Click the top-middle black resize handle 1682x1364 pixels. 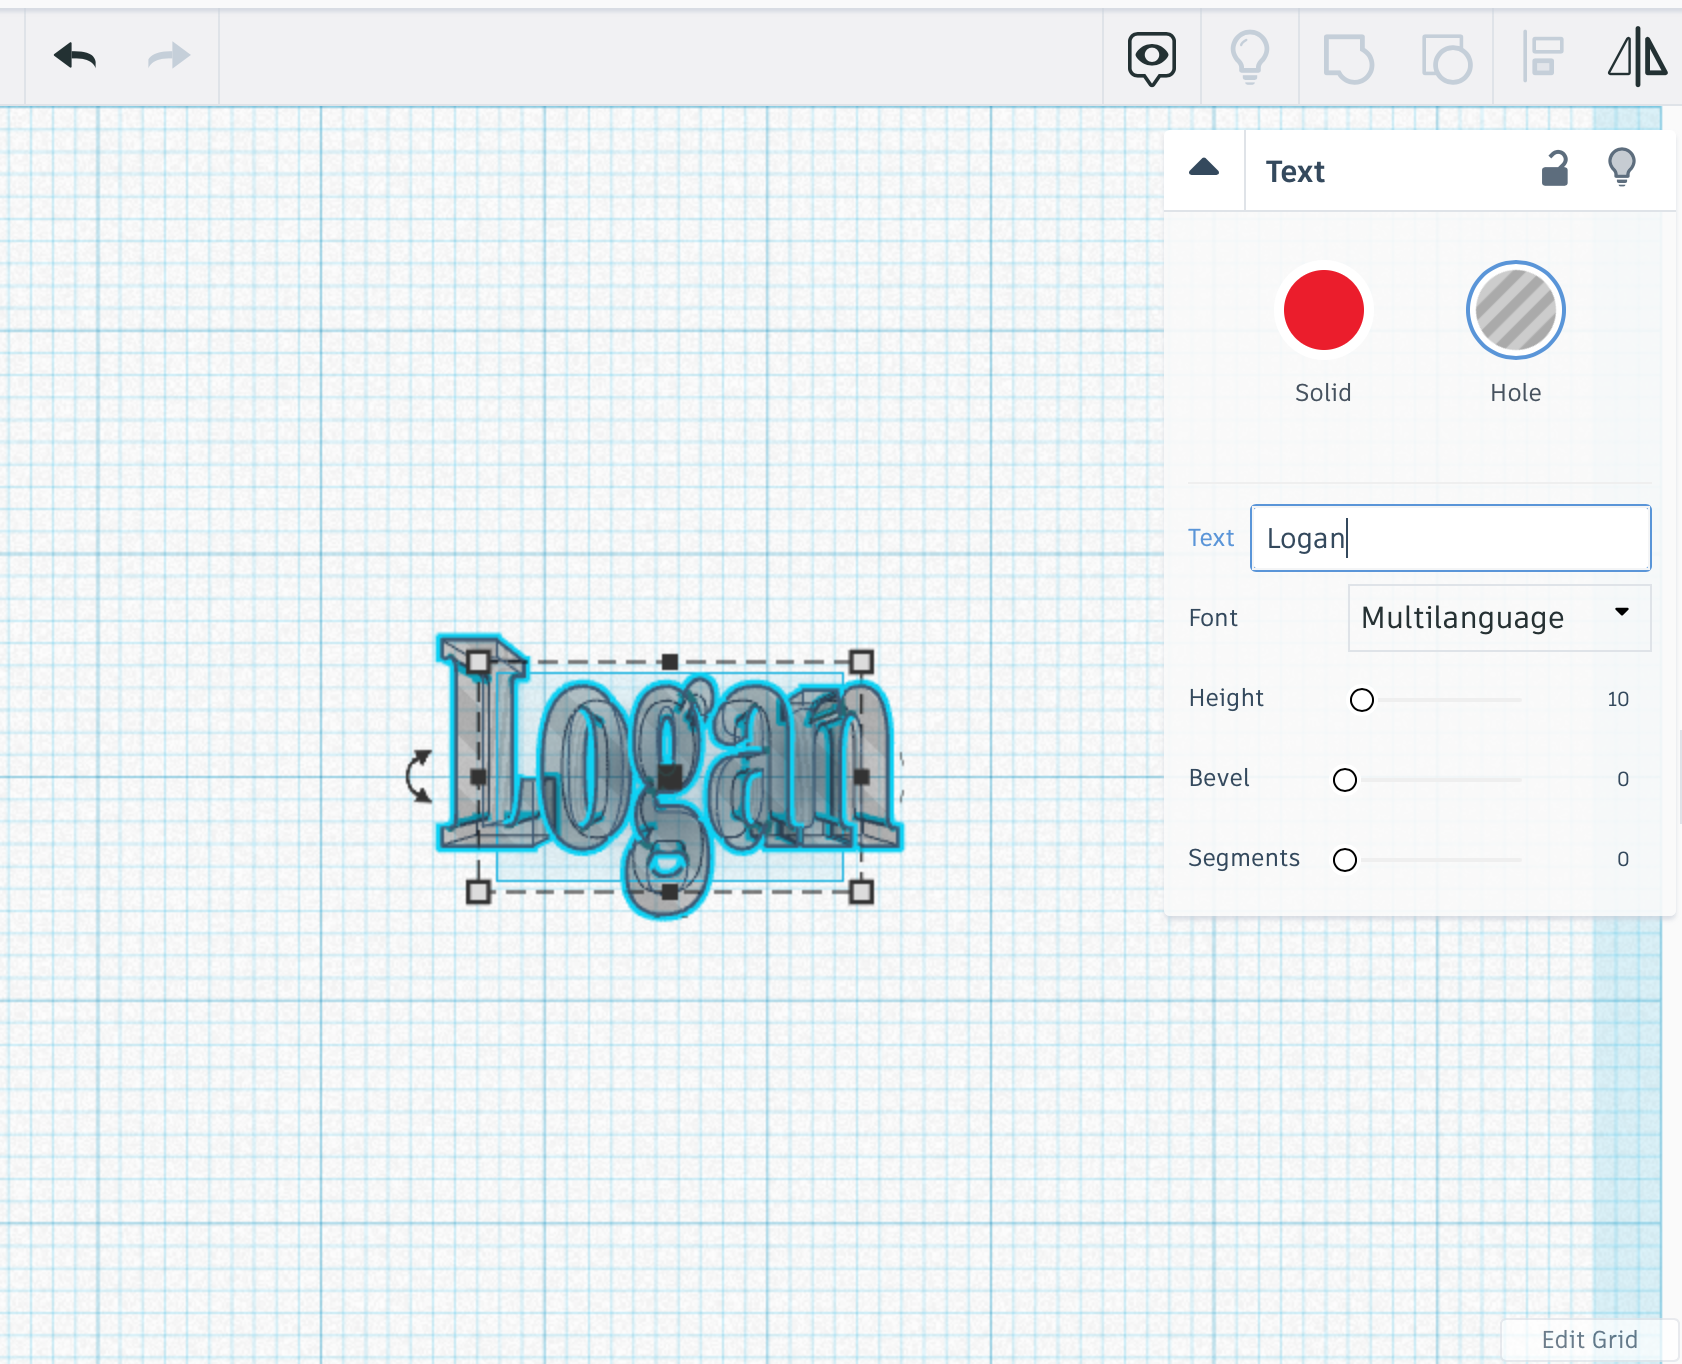670,661
